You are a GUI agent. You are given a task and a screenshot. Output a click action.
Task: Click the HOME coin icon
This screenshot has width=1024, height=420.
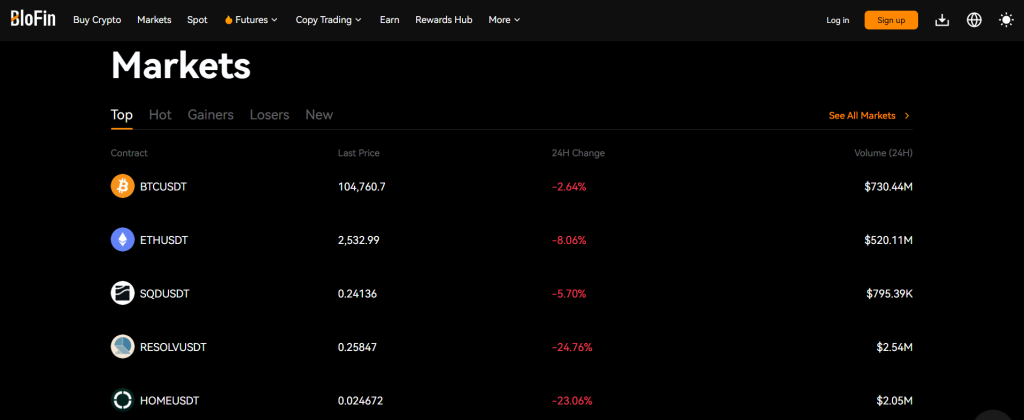point(122,400)
